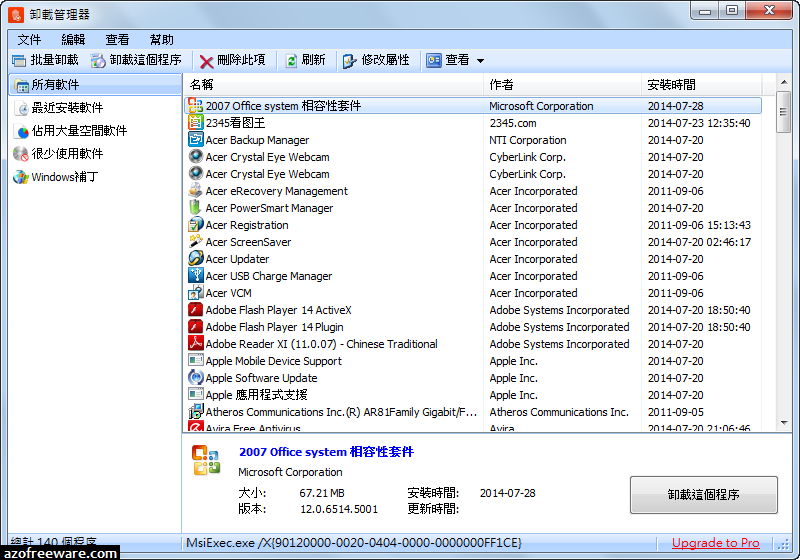The image size is (800, 560).
Task: Sort by 作者 column header
Action: pyautogui.click(x=562, y=85)
